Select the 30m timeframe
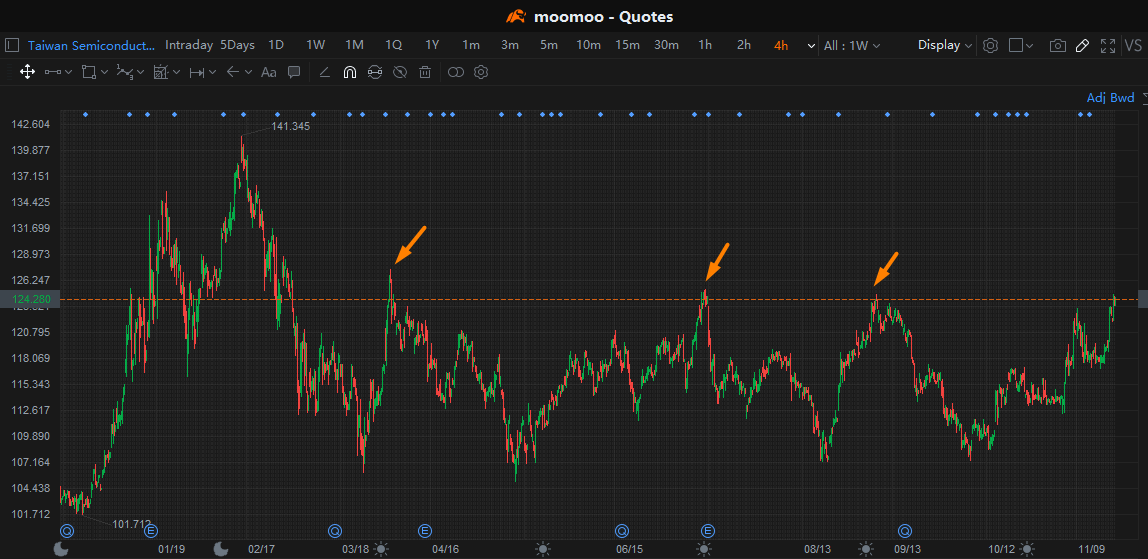Image resolution: width=1148 pixels, height=559 pixels. tap(666, 45)
